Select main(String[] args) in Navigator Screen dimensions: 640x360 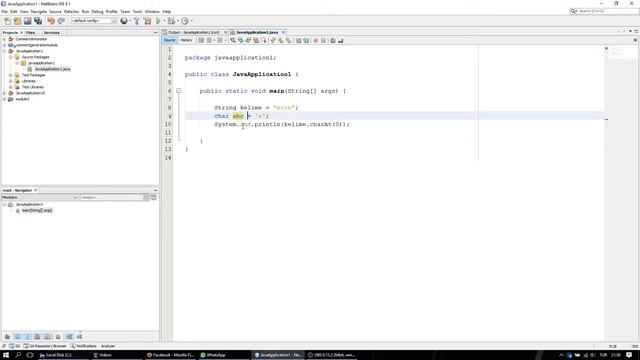(x=37, y=210)
